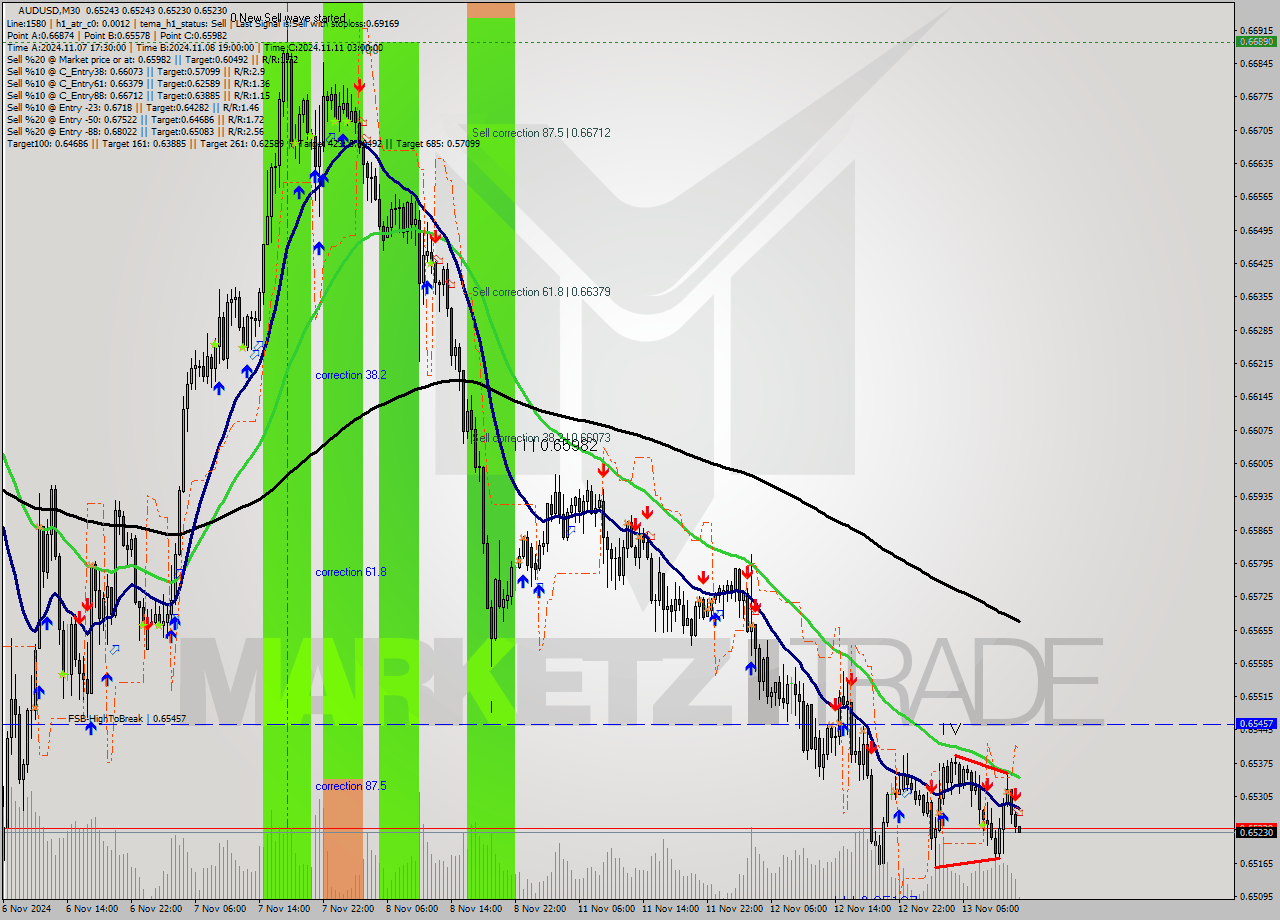Image resolution: width=1280 pixels, height=920 pixels.
Task: Click the '6 Nov 2024' time axis label
Action: (x=26, y=909)
